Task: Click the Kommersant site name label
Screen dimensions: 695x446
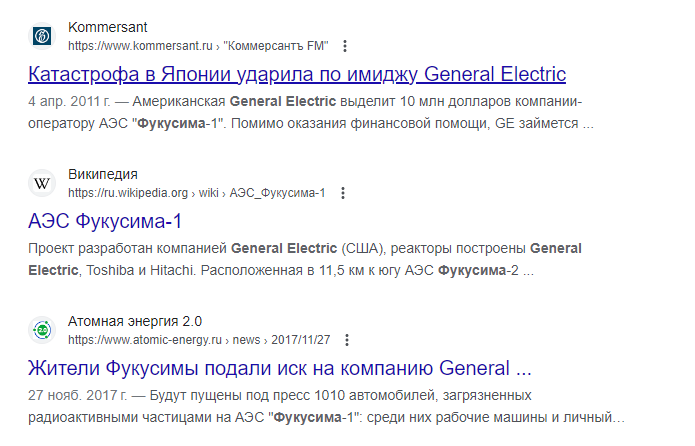Action: click(x=108, y=27)
